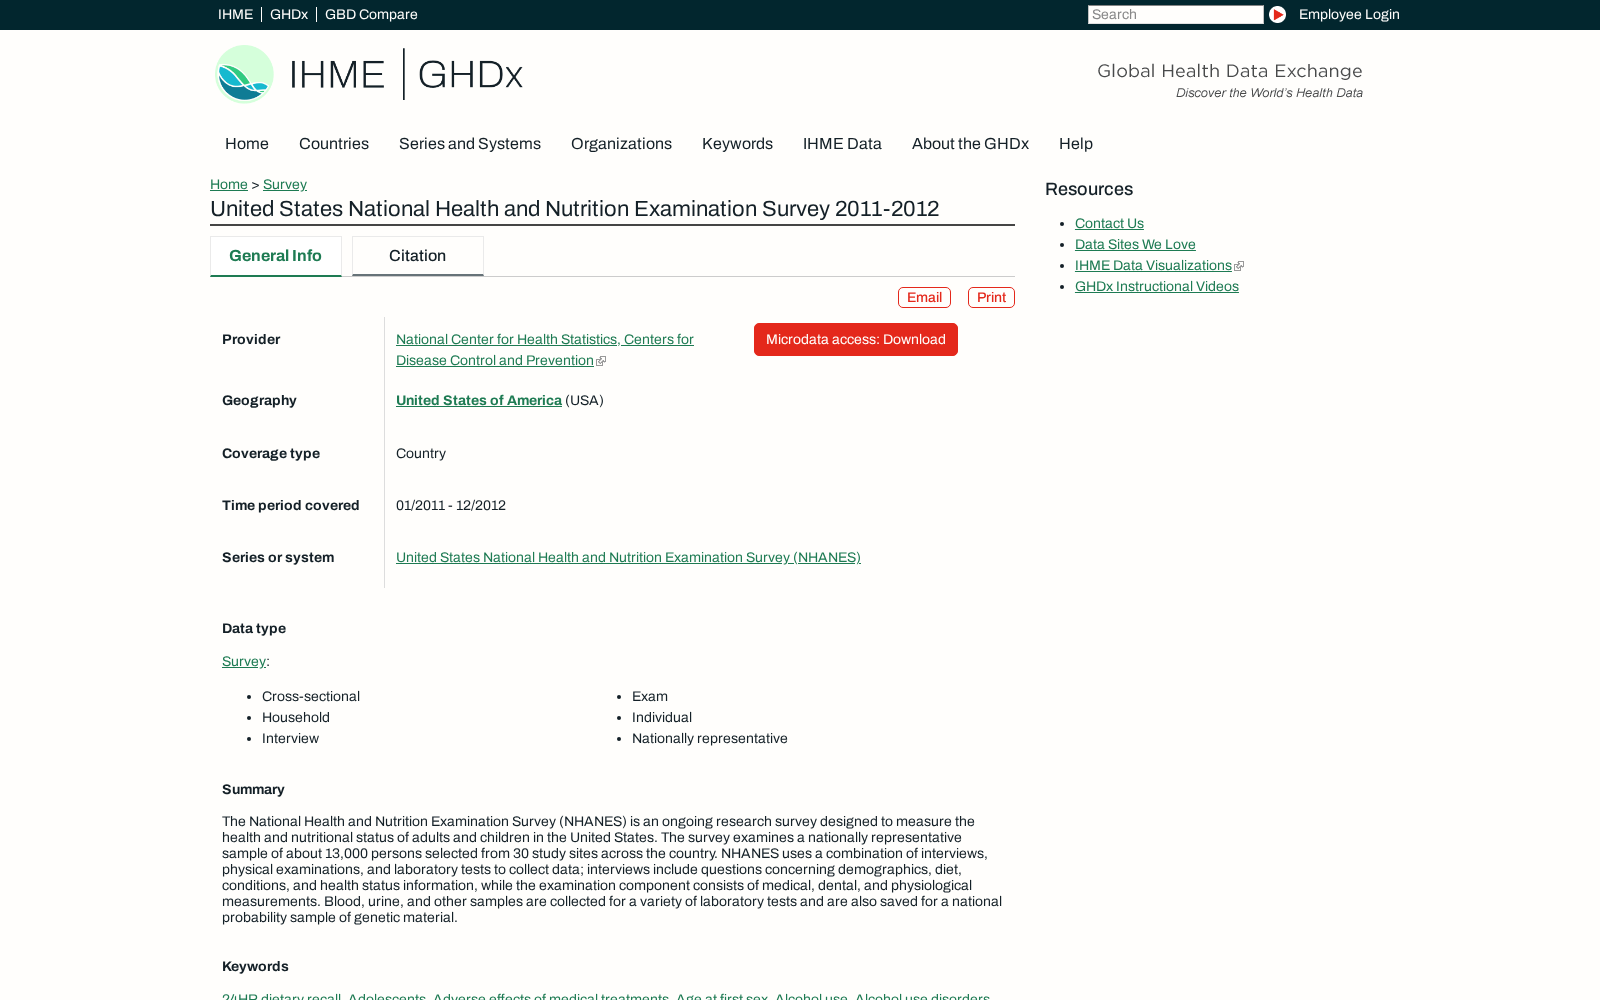Click the 'Coverage type' row label
1600x1000 pixels.
(x=271, y=453)
